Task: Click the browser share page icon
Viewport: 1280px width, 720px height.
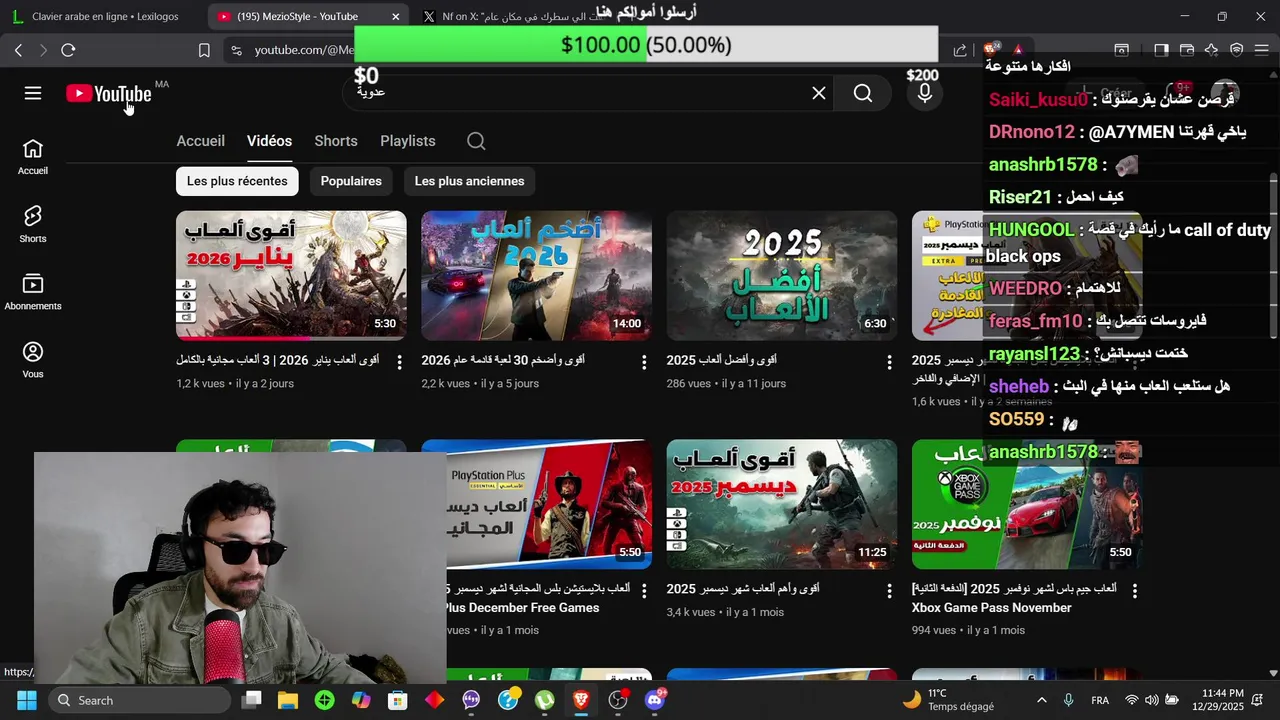Action: click(x=960, y=50)
